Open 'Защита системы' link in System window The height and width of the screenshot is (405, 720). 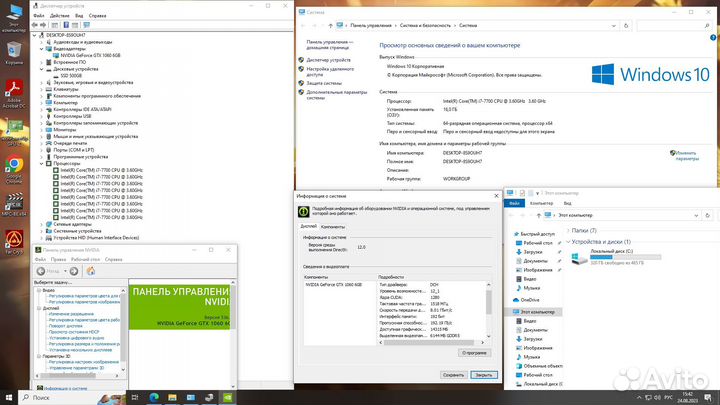point(324,84)
